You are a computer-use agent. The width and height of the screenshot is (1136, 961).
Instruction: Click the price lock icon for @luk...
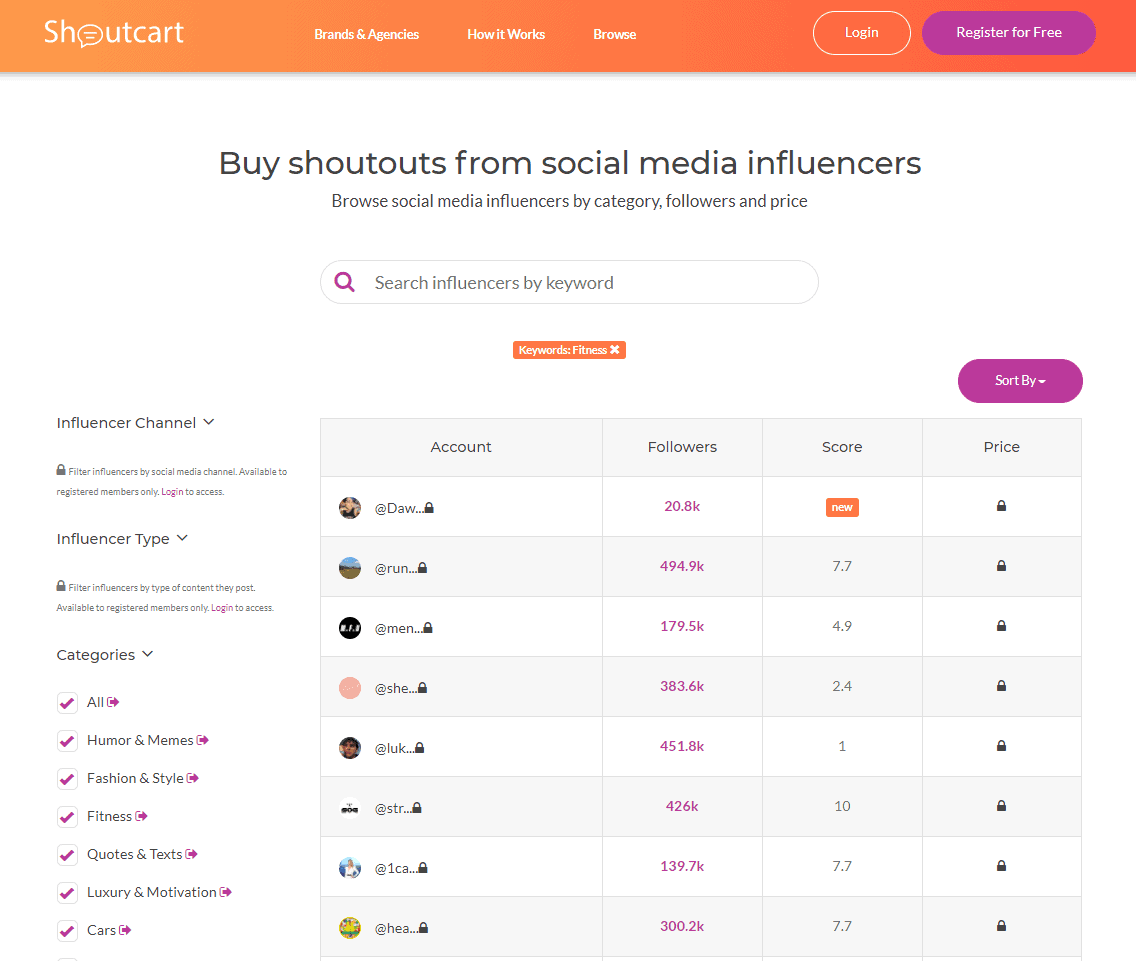coord(1001,746)
